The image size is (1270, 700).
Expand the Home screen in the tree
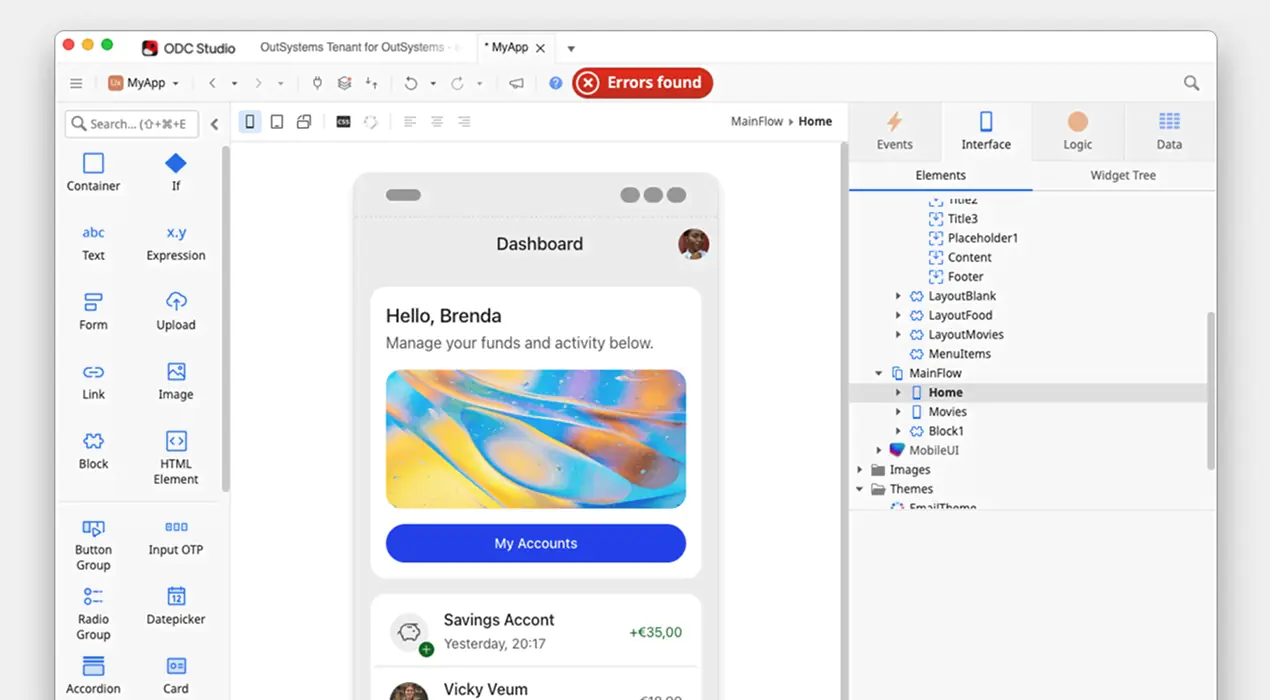click(x=897, y=392)
